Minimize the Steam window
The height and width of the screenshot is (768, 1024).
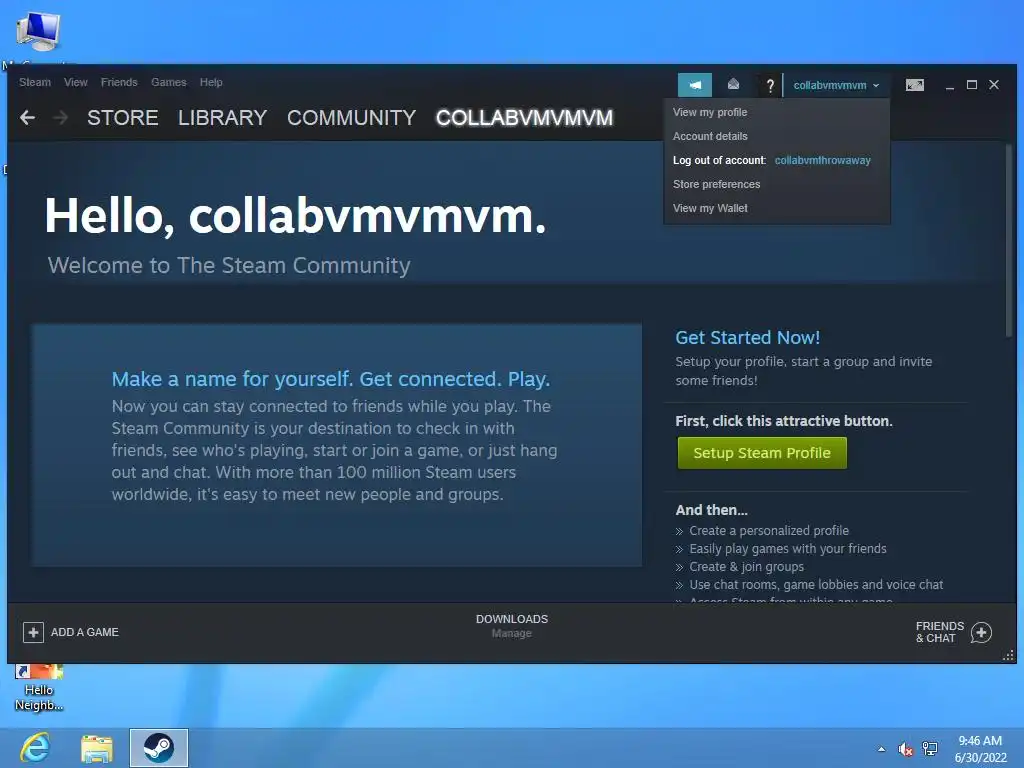(950, 86)
